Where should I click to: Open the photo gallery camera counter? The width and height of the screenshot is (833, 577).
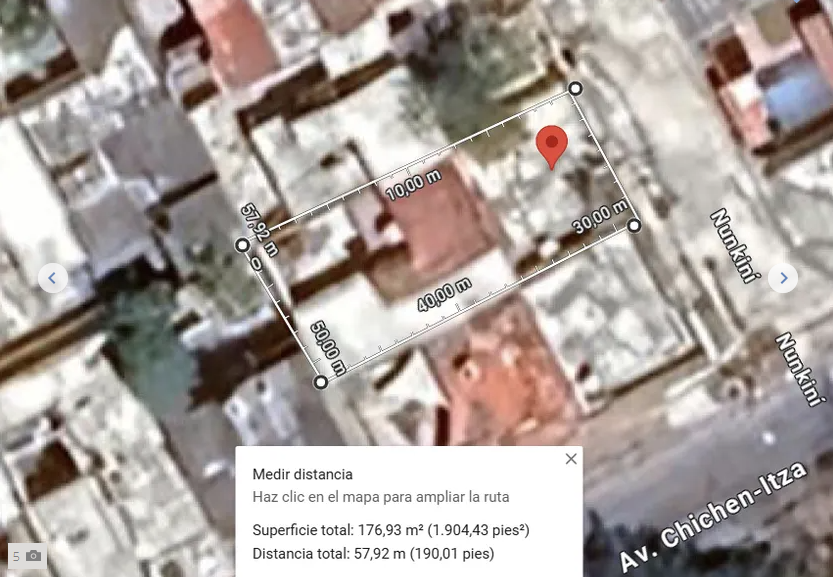(27, 556)
